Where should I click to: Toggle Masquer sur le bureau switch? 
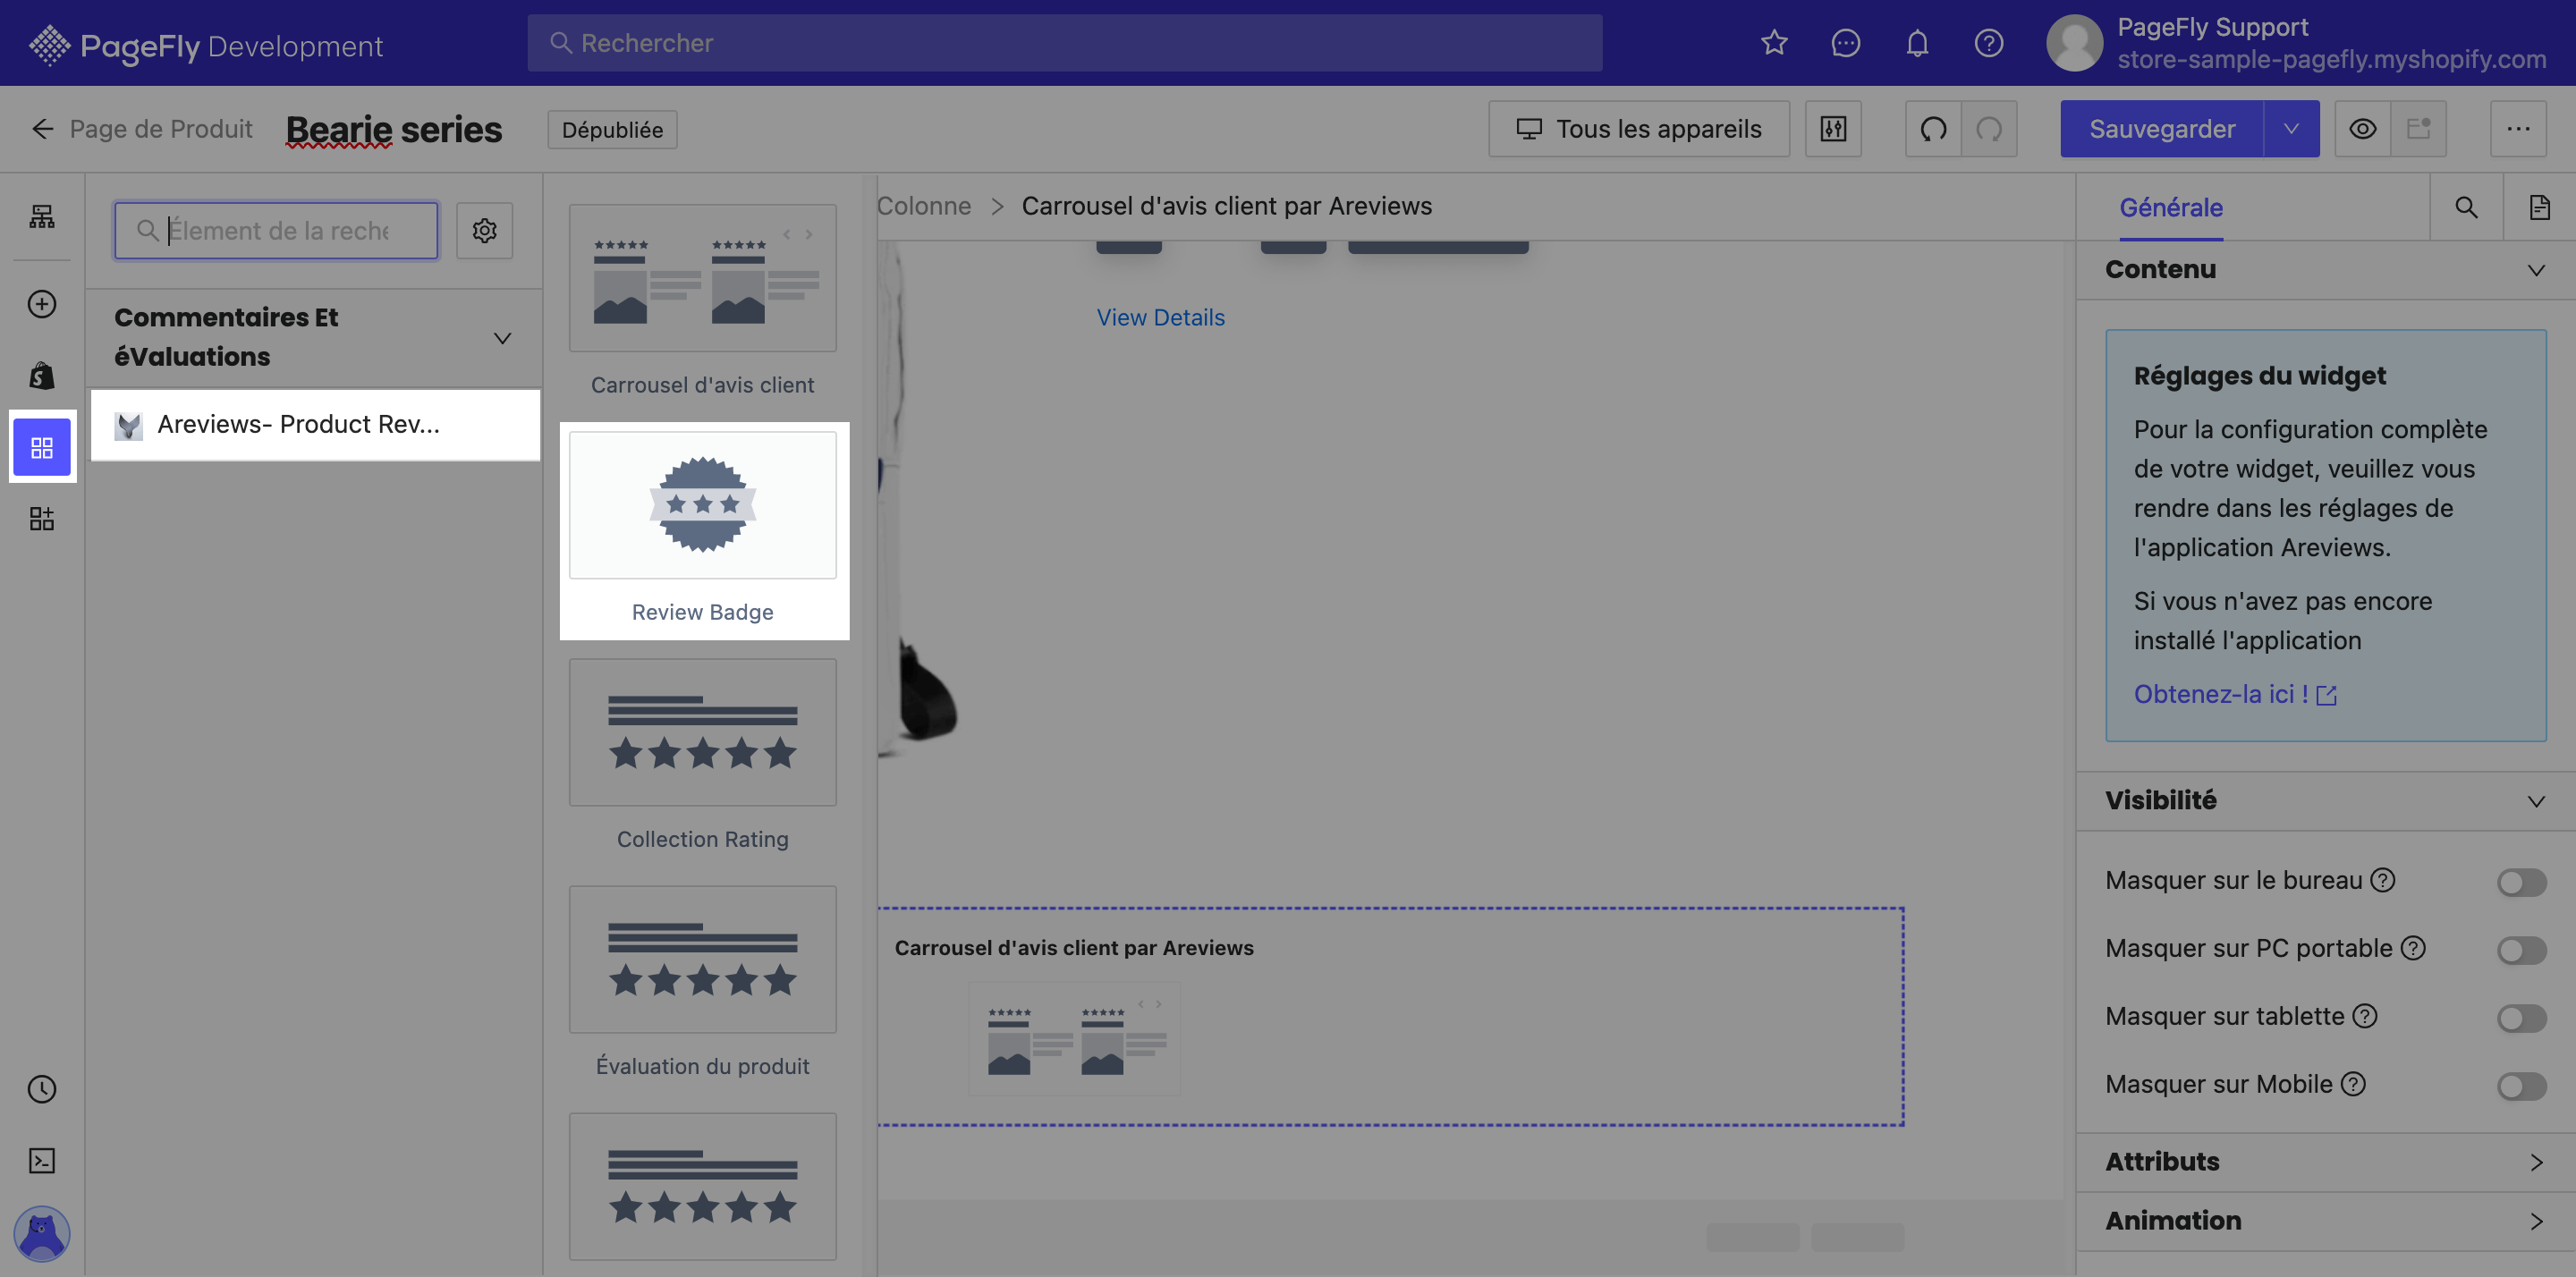tap(2521, 882)
